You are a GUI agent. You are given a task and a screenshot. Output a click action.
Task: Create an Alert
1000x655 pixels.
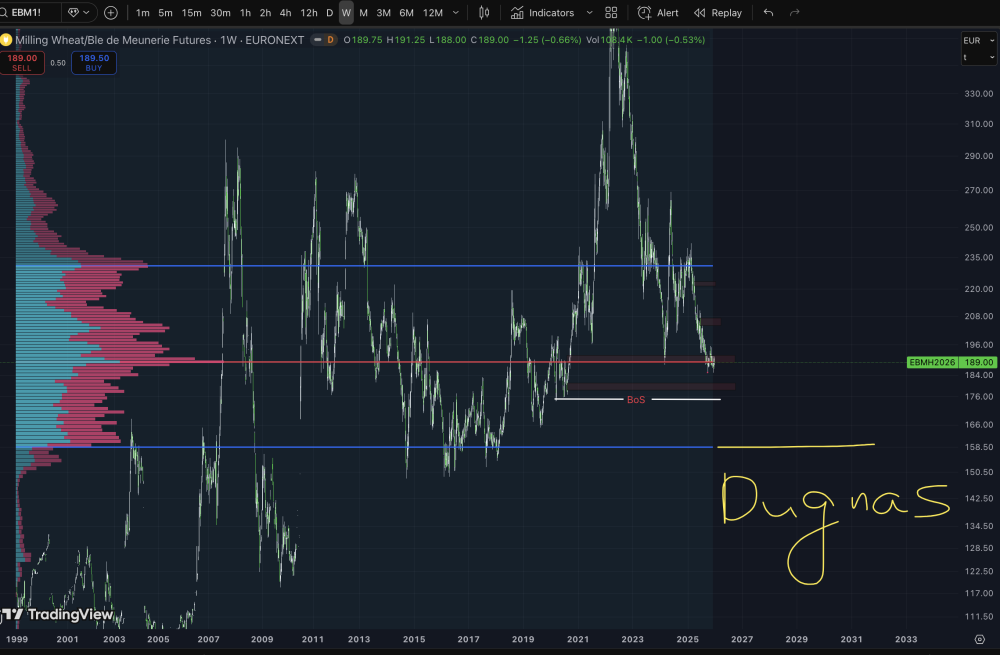658,13
